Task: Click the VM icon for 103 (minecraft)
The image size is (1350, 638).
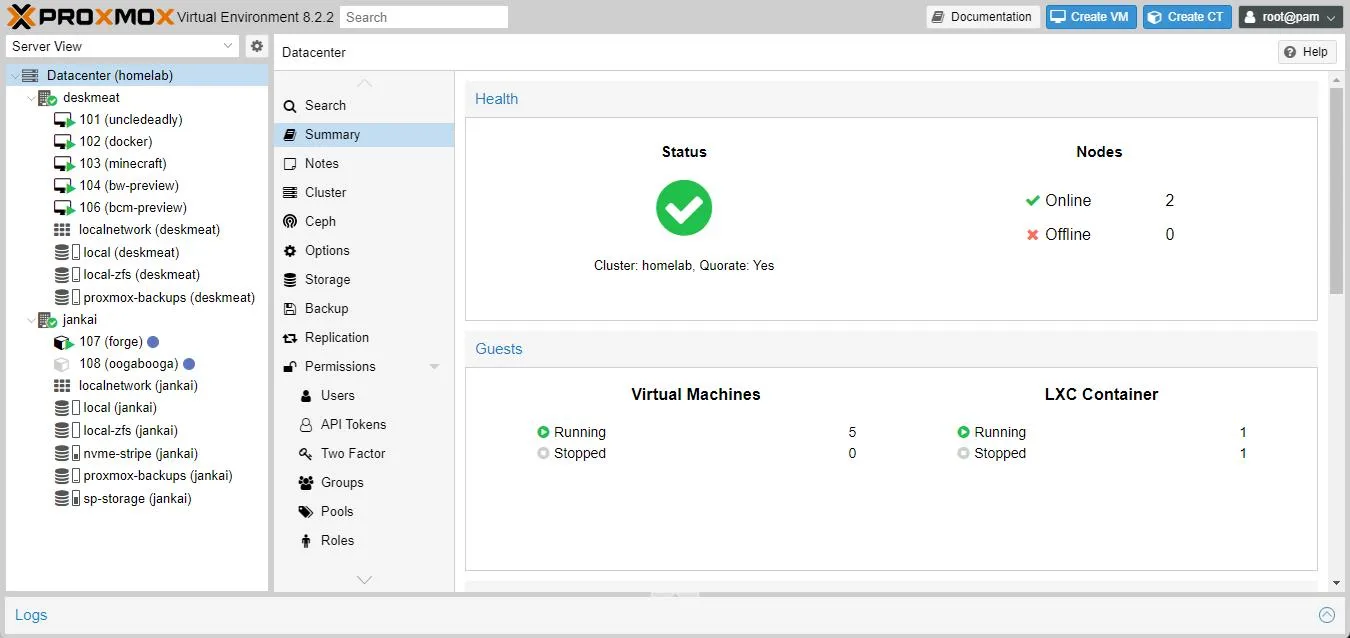Action: click(x=64, y=164)
